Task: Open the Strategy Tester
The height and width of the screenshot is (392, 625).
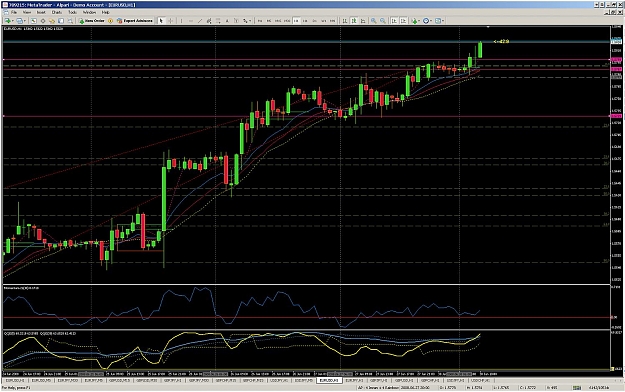Action: click(x=70, y=21)
